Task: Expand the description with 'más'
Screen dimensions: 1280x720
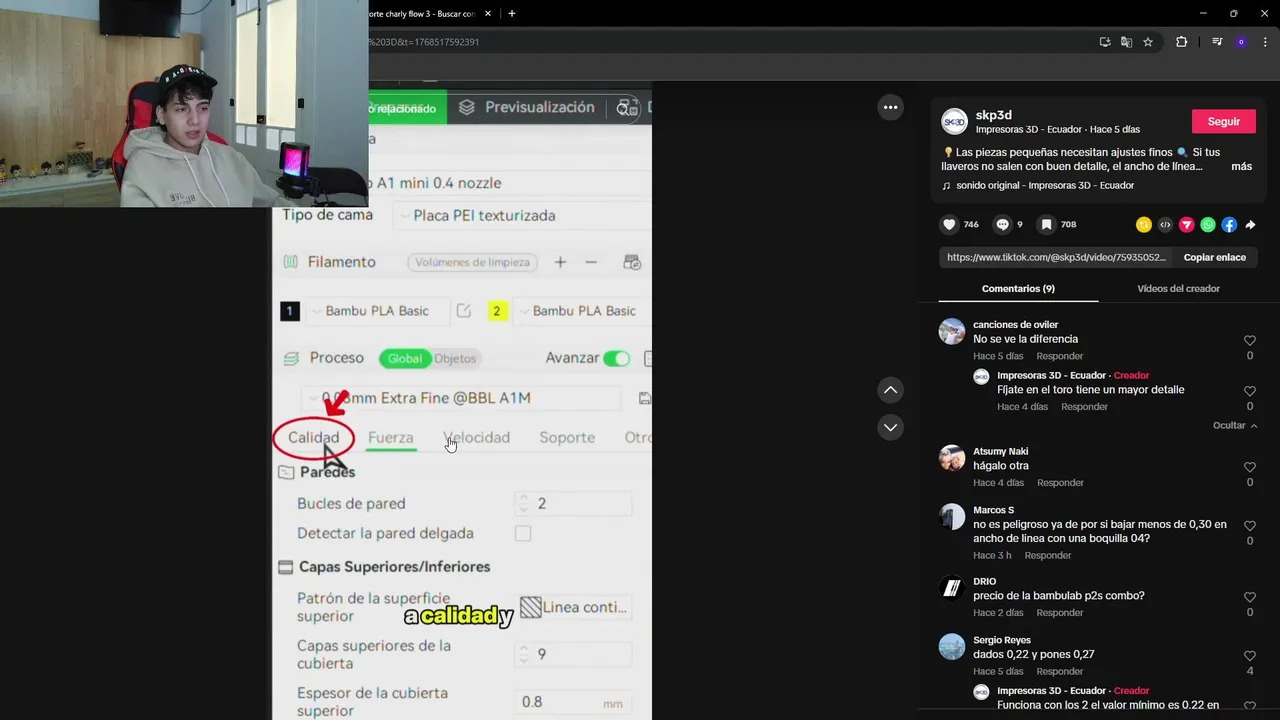Action: (x=1241, y=167)
